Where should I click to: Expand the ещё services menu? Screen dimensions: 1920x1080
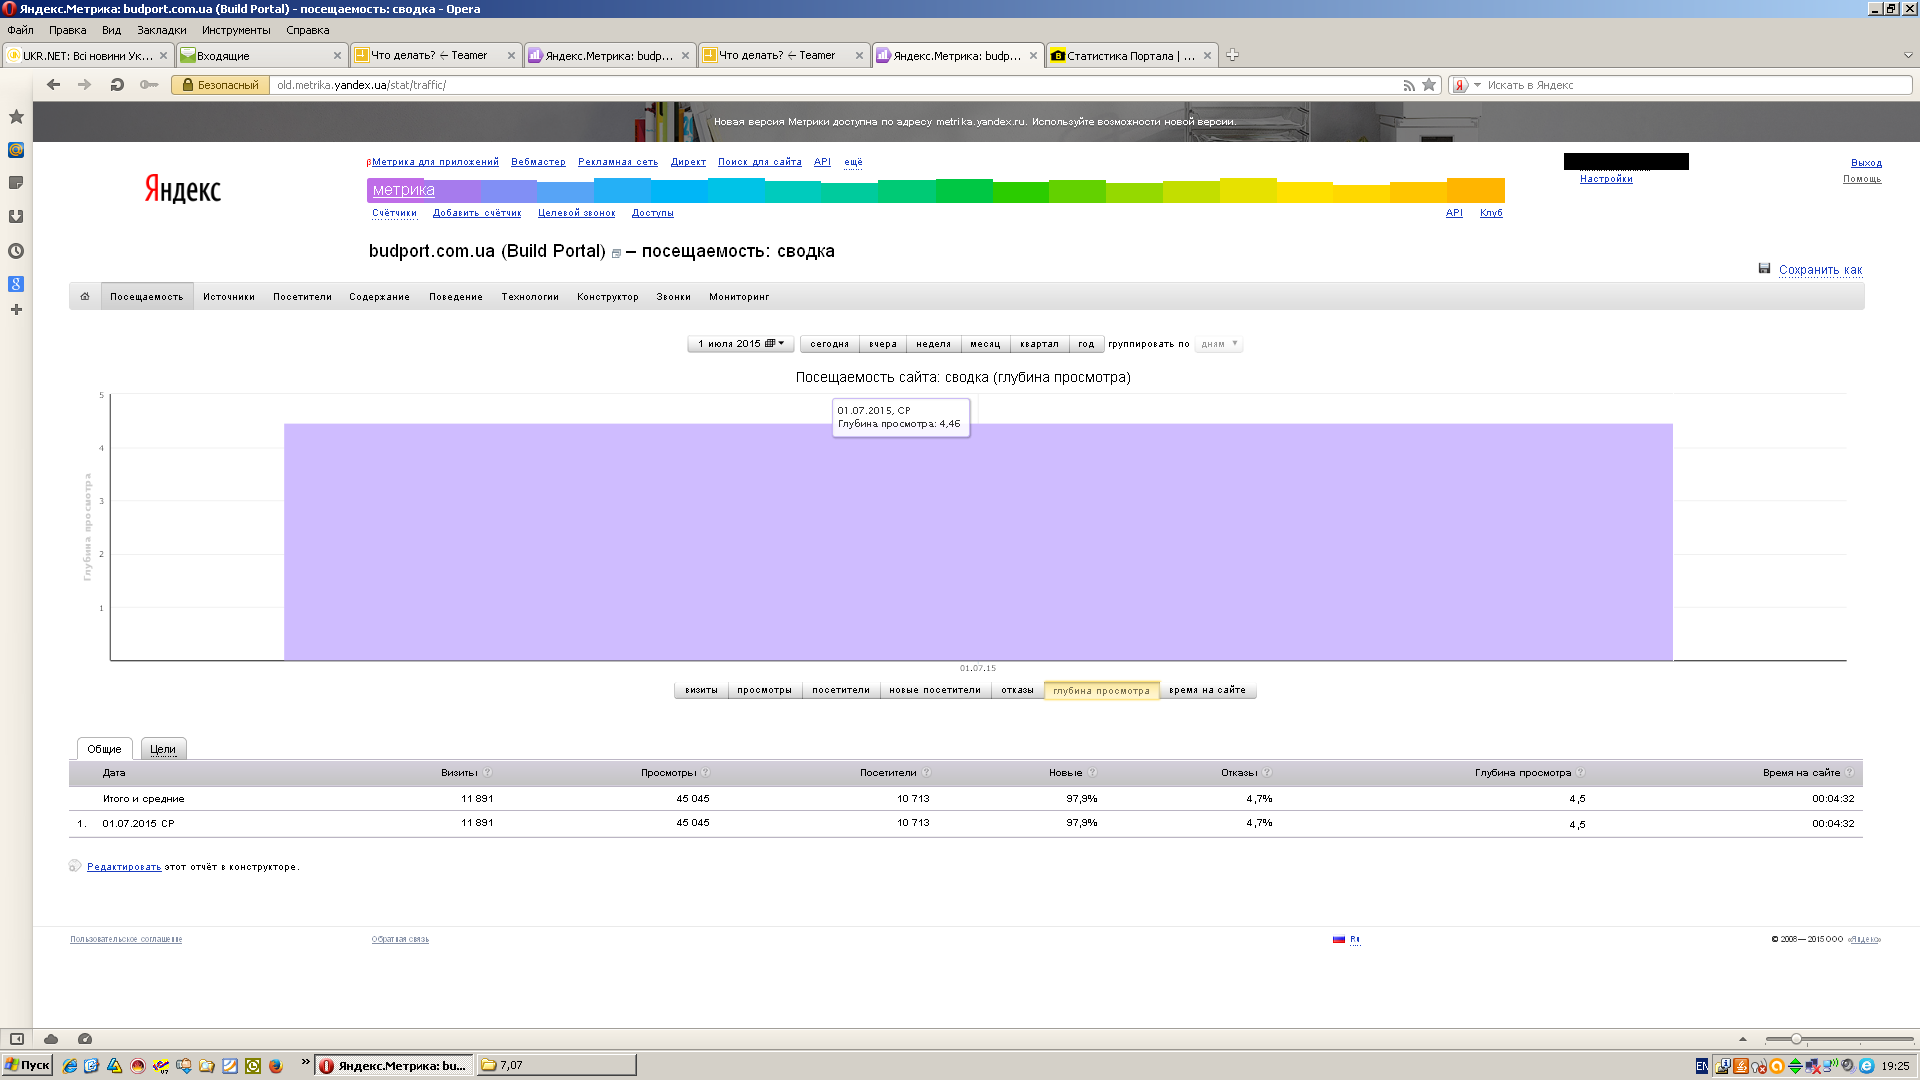853,162
